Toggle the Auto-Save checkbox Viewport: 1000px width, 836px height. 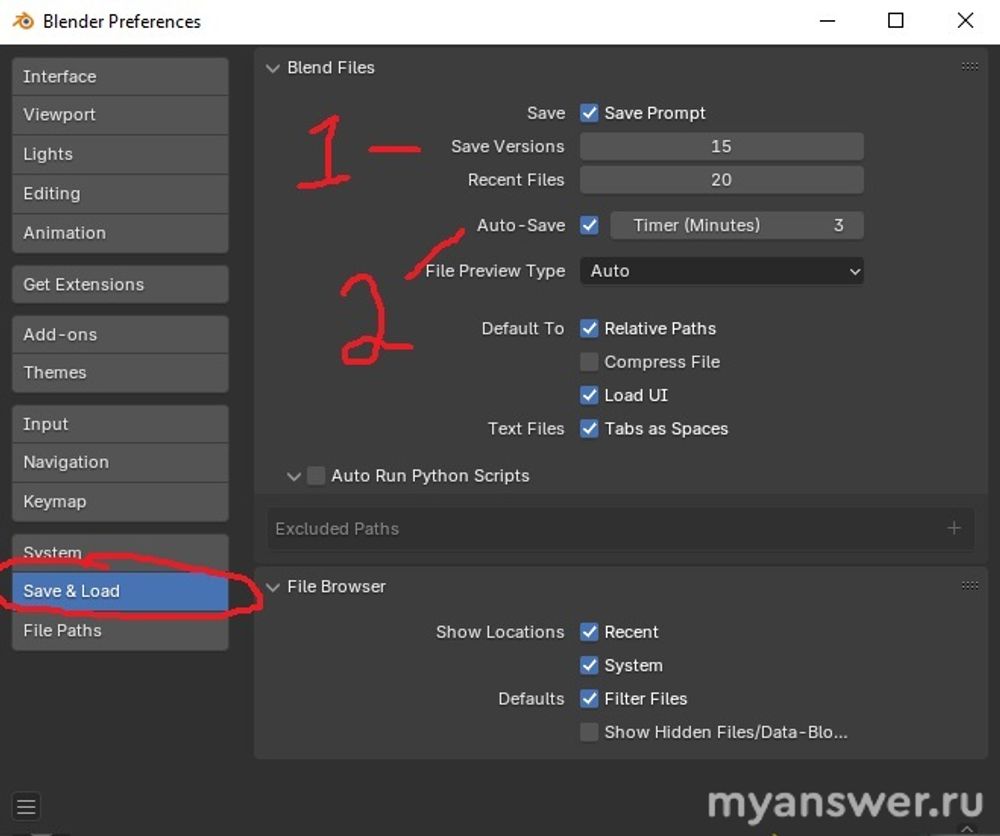589,225
